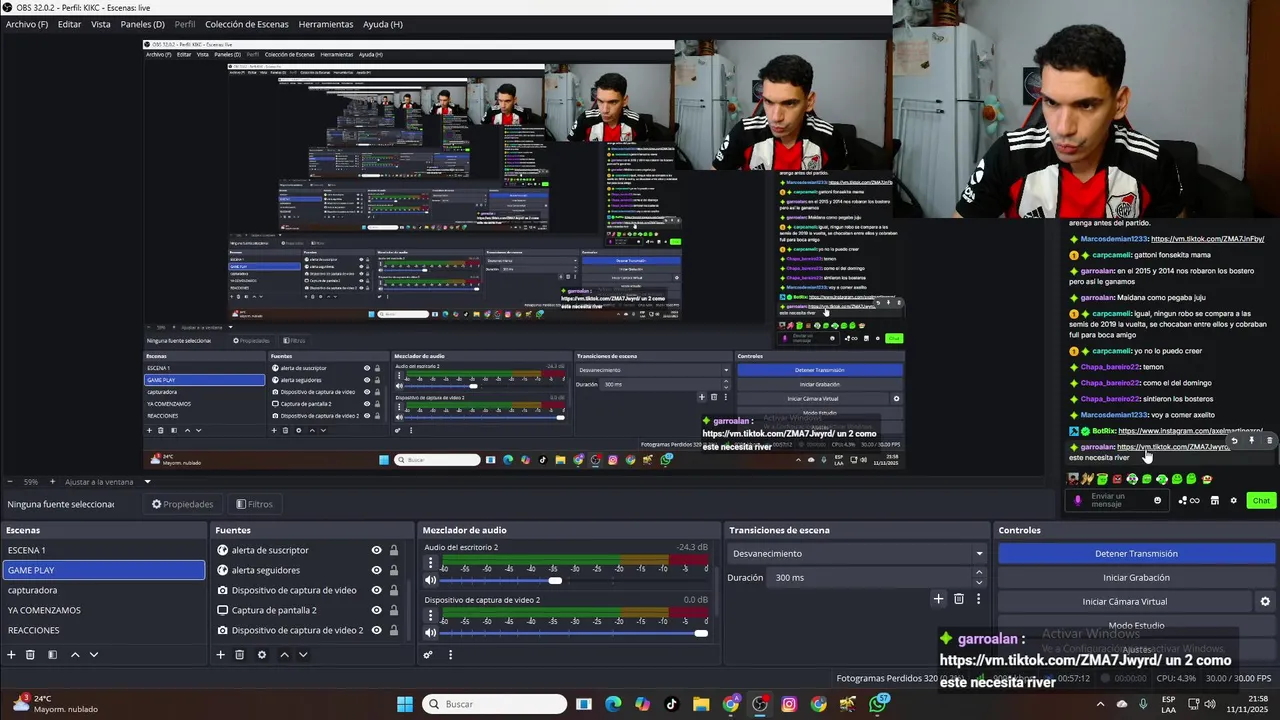This screenshot has width=1280, height=720.
Task: Open Instagram app in the taskbar
Action: 789,704
